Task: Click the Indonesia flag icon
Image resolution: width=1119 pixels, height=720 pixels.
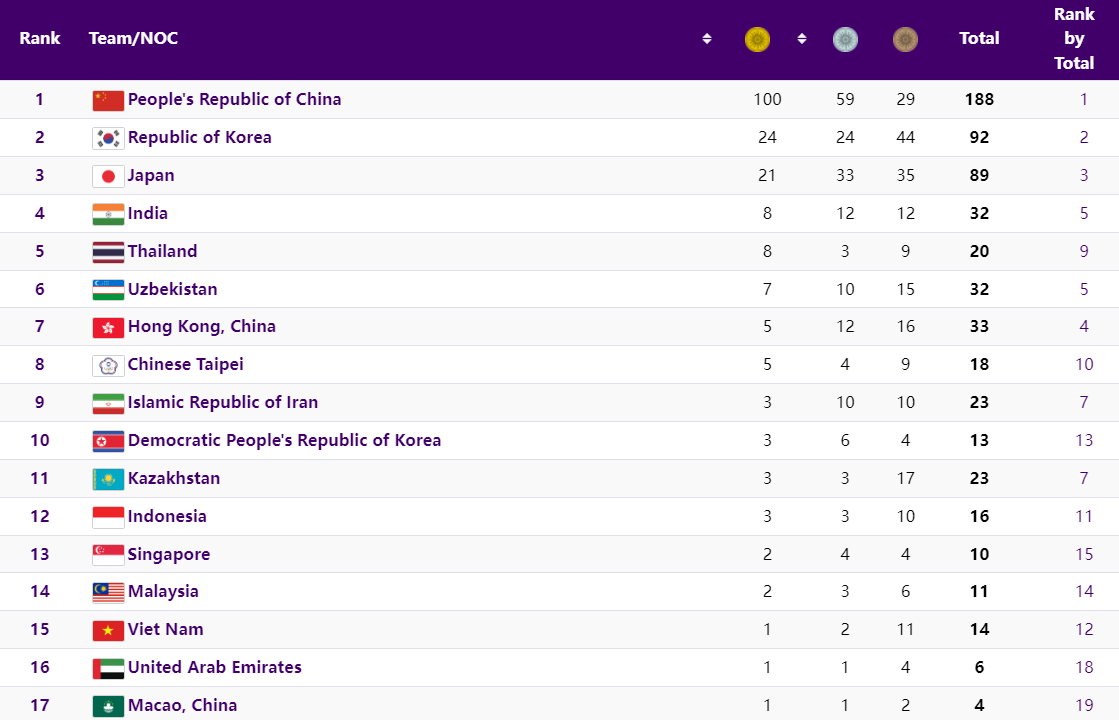Action: [108, 517]
